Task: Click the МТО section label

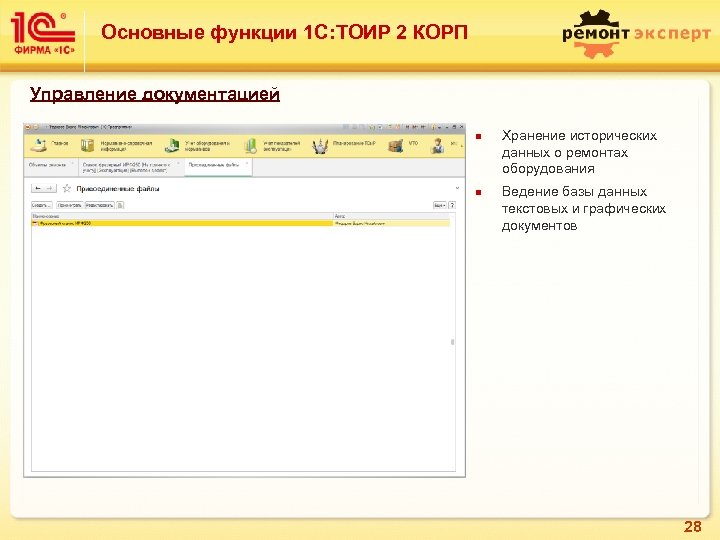Action: 413,143
